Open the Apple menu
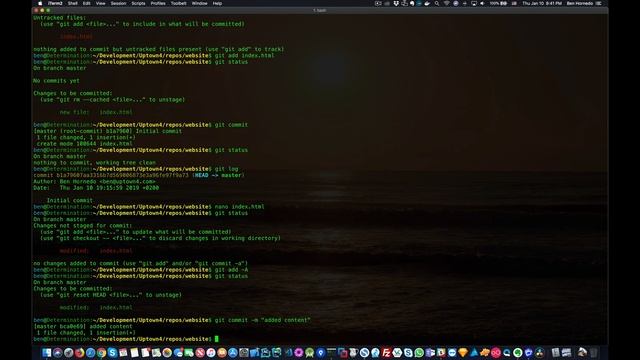 [40, 3]
